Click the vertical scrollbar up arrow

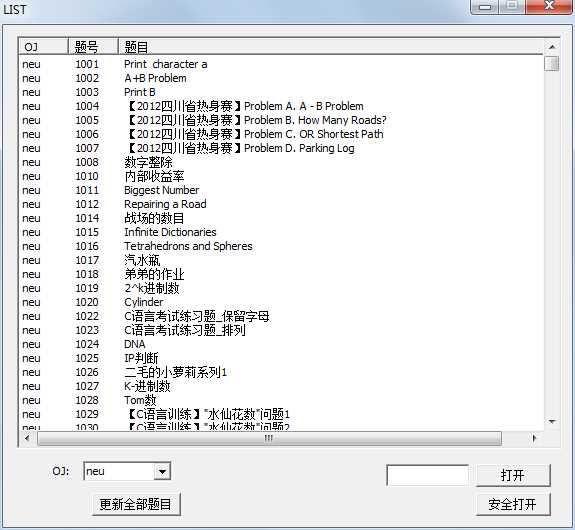click(552, 47)
